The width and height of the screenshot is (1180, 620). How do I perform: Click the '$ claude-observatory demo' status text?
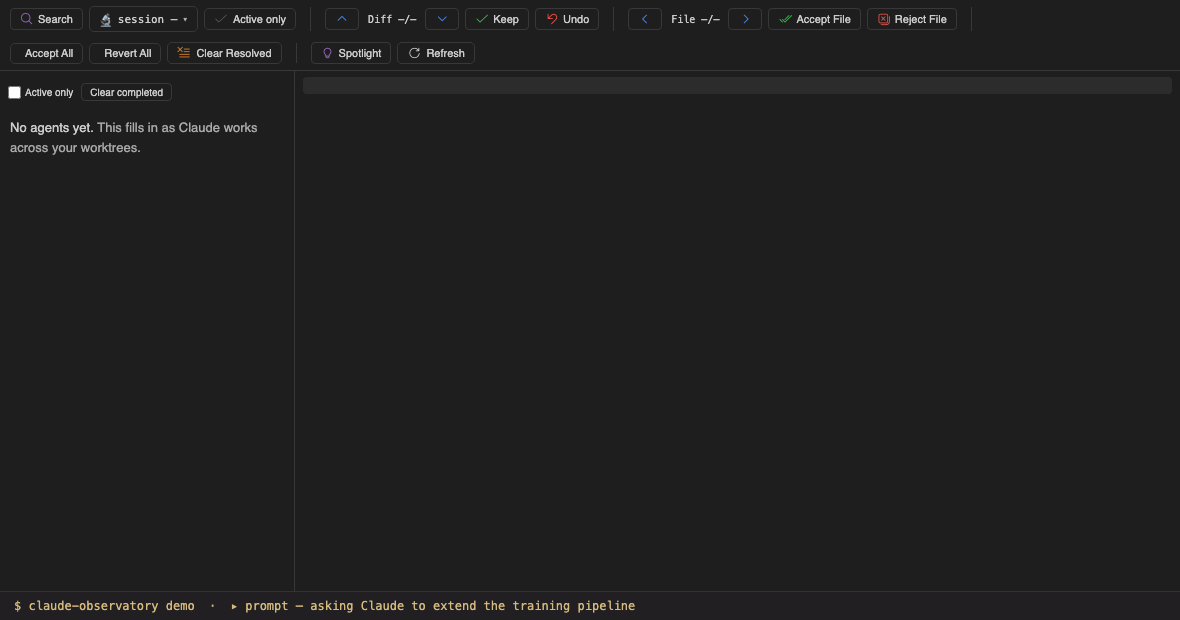[x=104, y=606]
